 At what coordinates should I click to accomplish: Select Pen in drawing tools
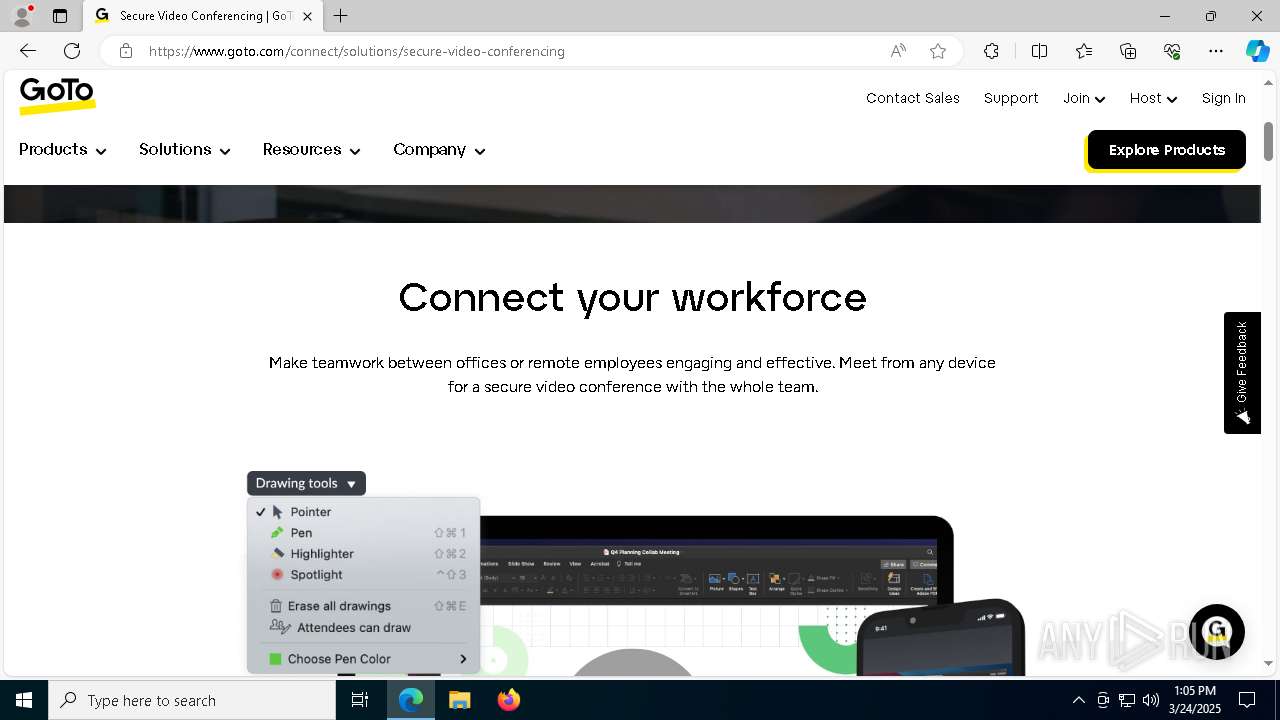[300, 533]
